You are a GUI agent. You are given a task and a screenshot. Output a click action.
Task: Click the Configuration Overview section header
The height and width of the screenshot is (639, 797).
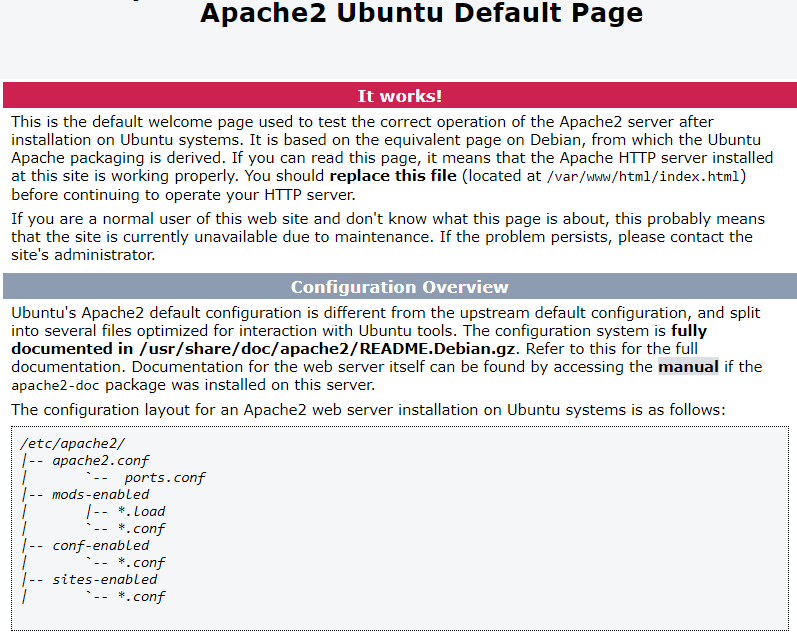point(400,286)
